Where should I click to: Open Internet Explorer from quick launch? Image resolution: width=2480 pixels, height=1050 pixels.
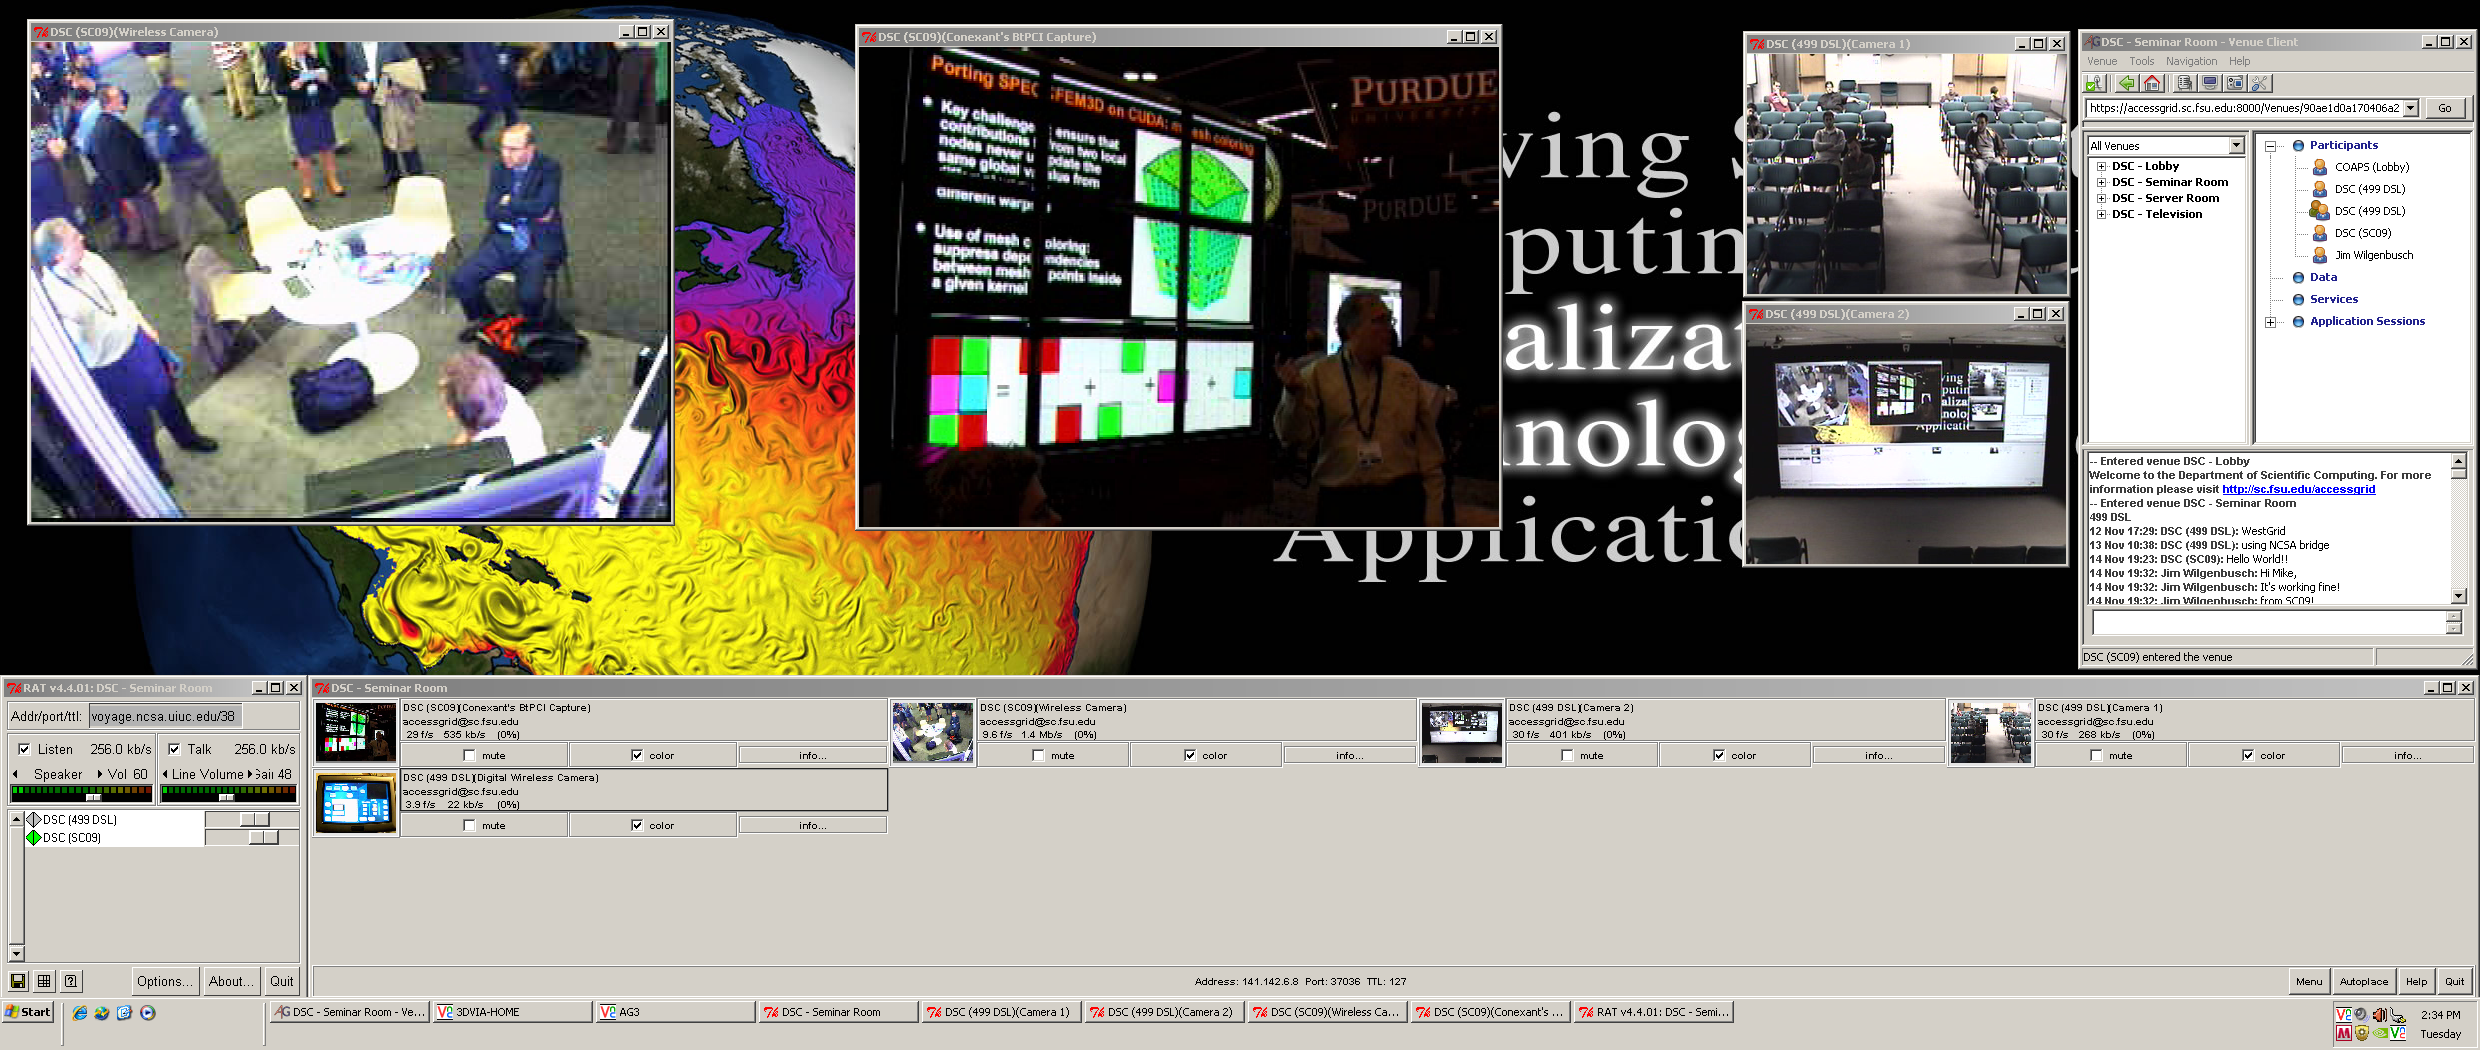[x=80, y=1013]
